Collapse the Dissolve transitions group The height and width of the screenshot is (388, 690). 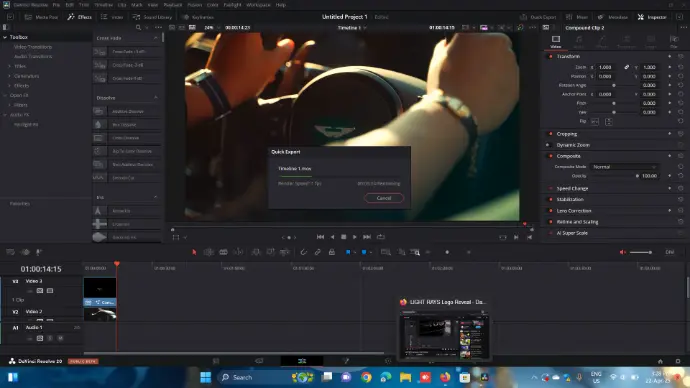(156, 98)
